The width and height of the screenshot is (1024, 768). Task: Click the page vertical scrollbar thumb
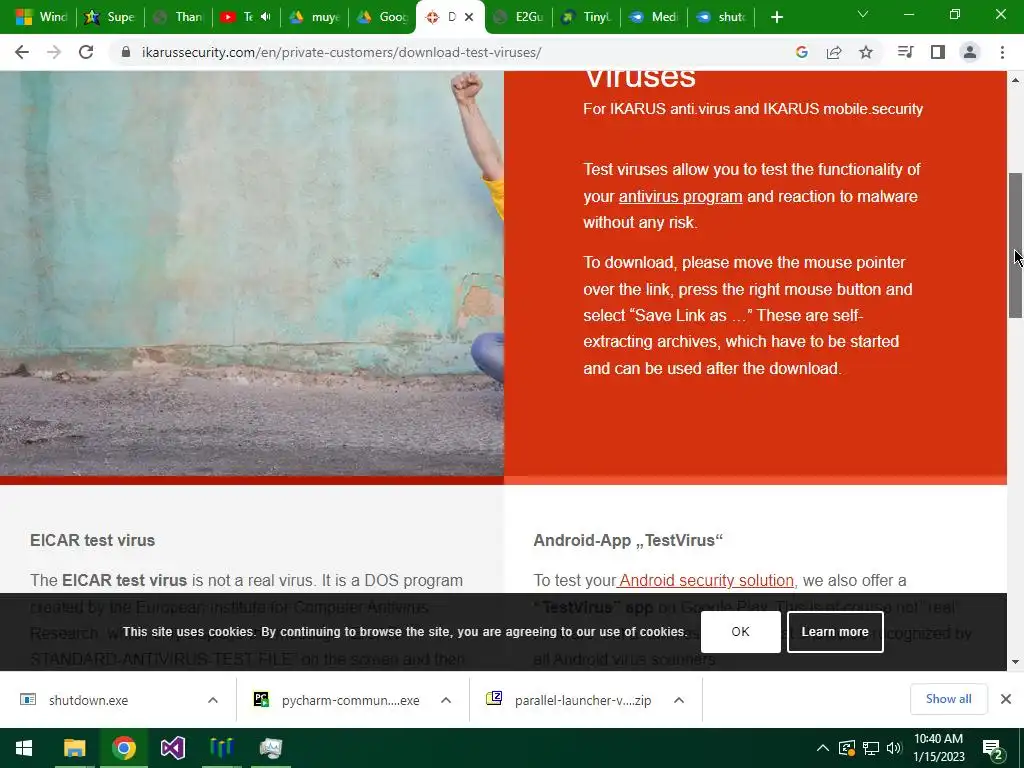(1015, 246)
